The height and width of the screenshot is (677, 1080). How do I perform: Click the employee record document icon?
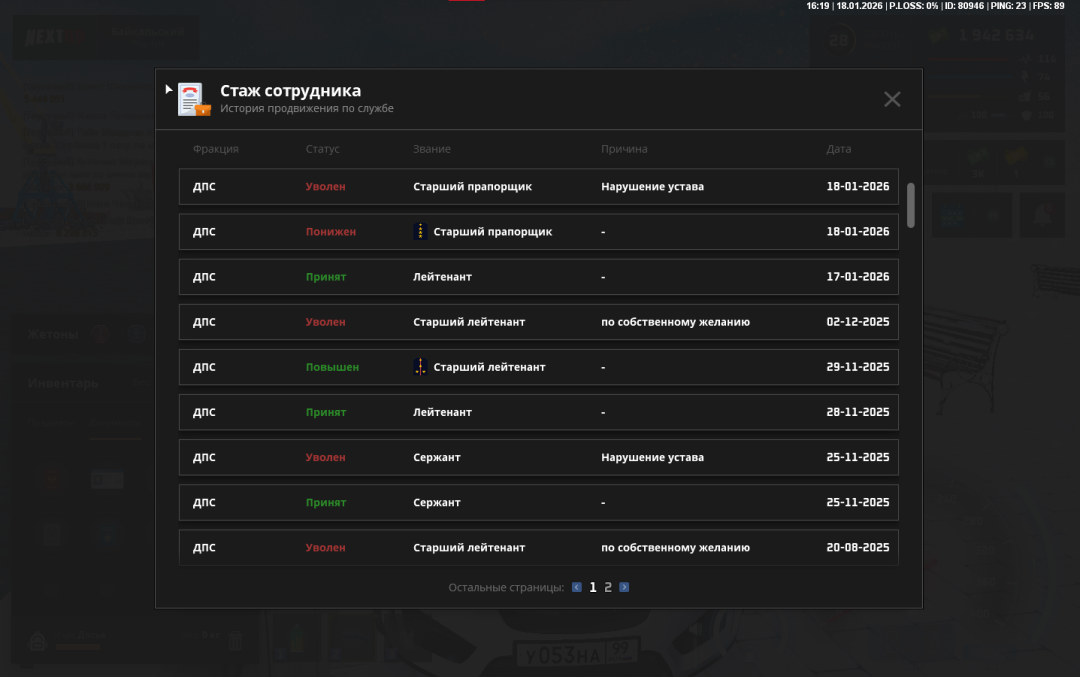(193, 99)
